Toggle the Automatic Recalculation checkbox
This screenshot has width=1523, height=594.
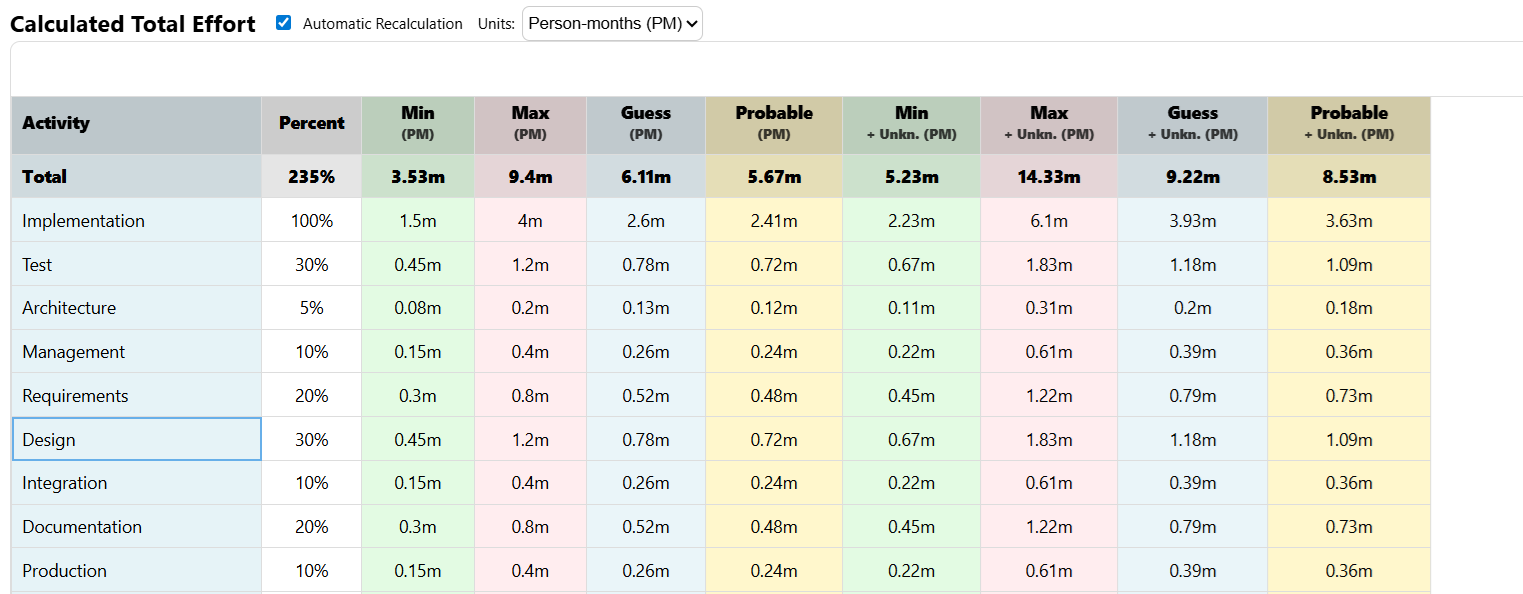pos(284,23)
